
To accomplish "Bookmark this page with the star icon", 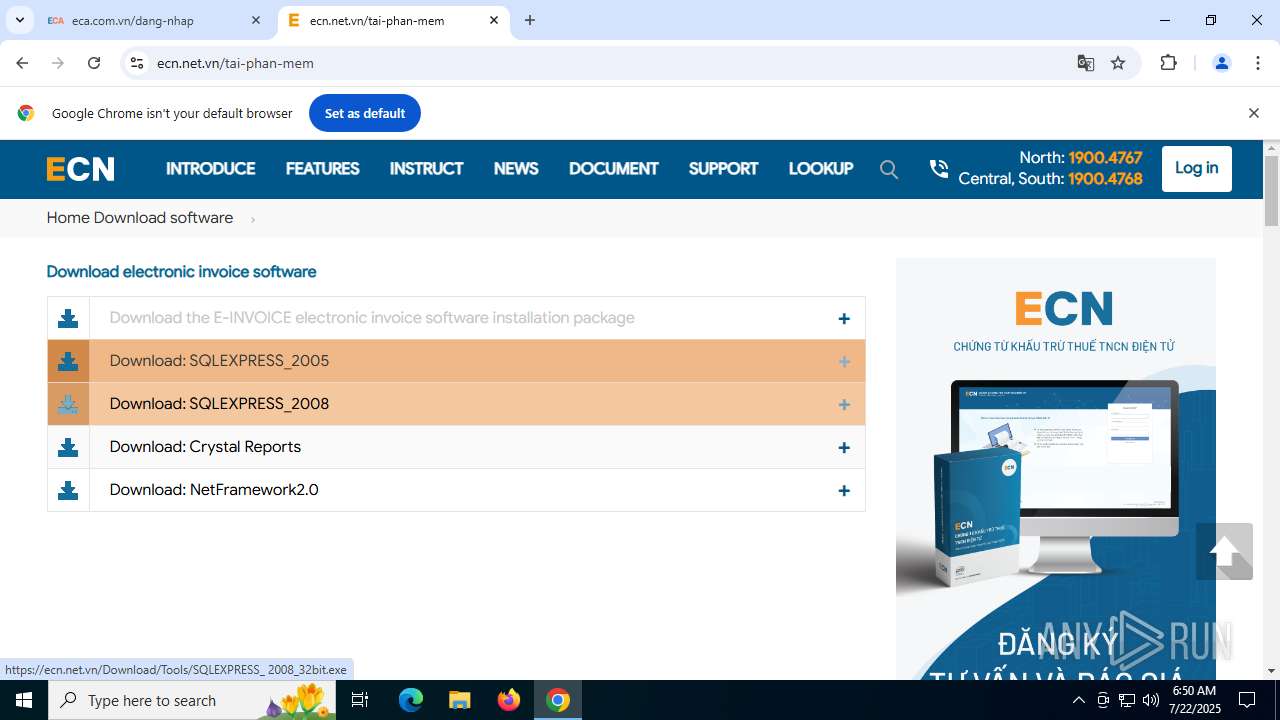I will pyautogui.click(x=1118, y=63).
